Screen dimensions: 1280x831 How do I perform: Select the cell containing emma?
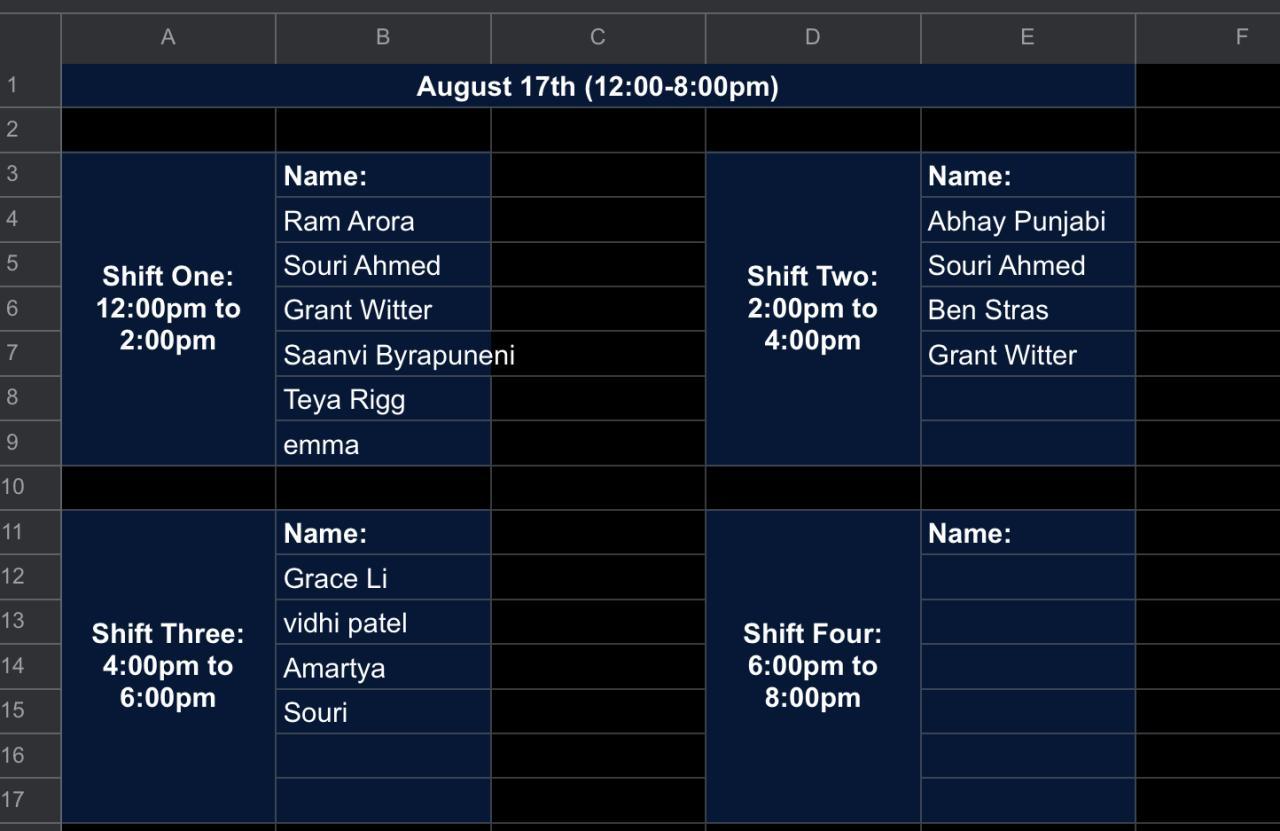[x=383, y=445]
